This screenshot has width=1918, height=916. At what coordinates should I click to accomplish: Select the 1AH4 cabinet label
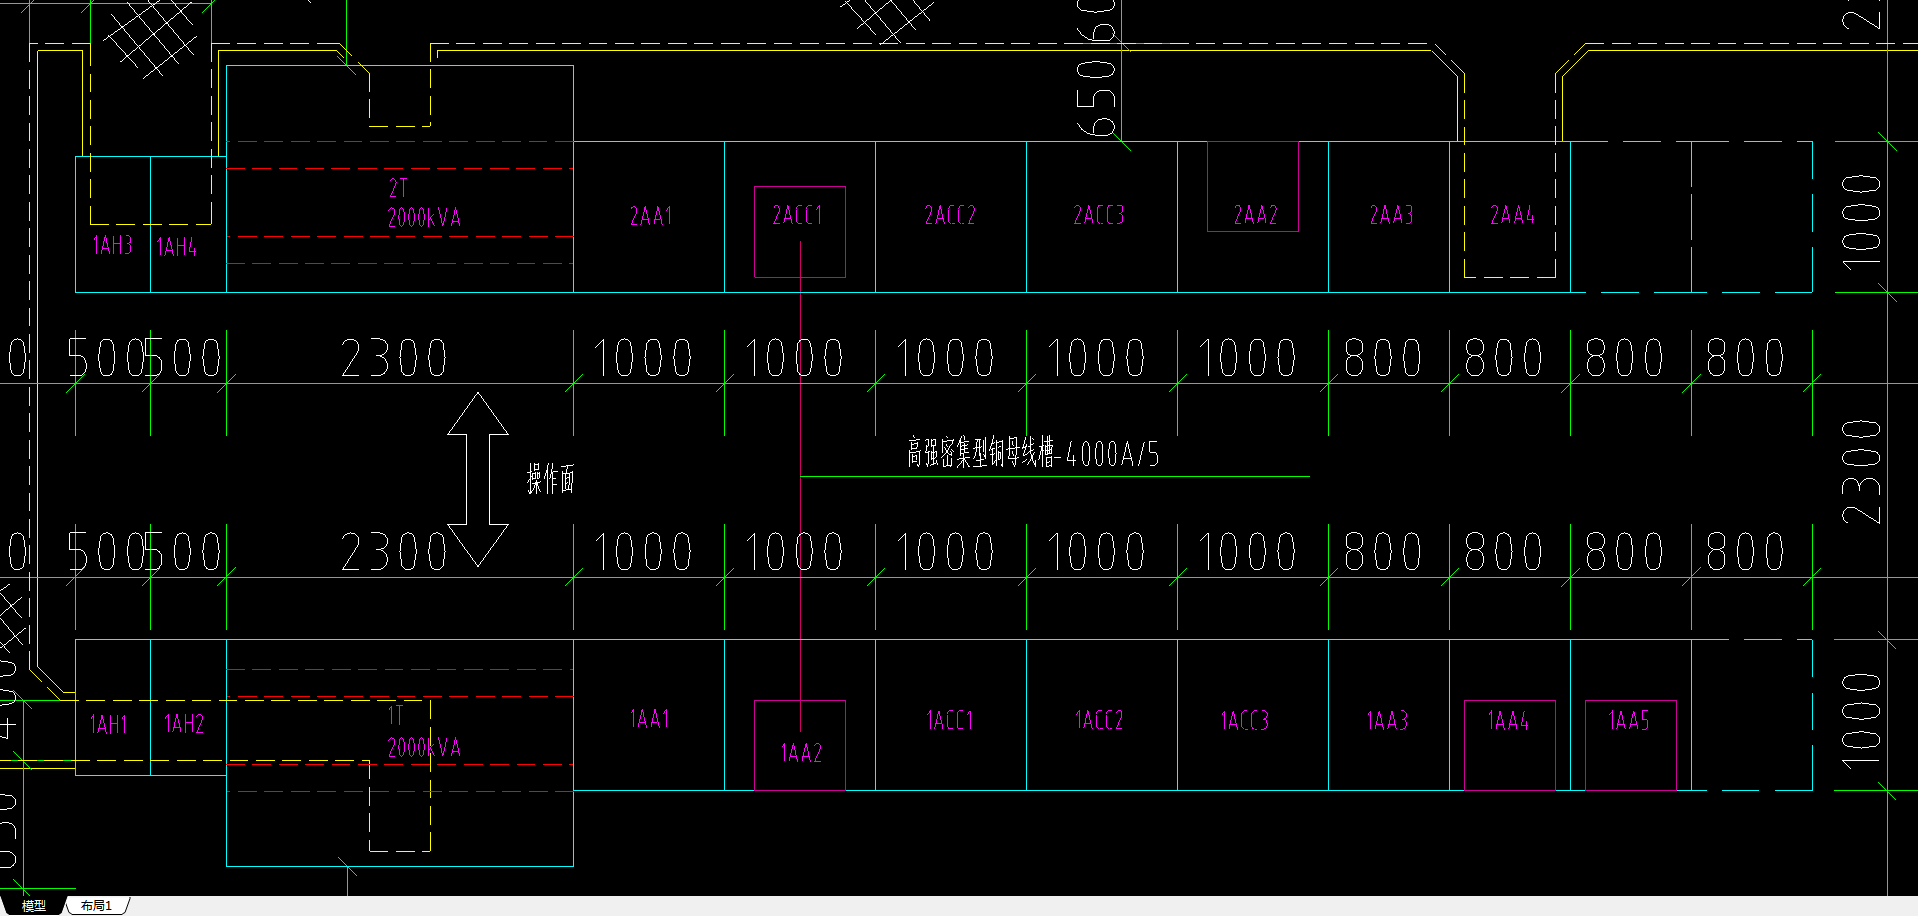pyautogui.click(x=177, y=246)
